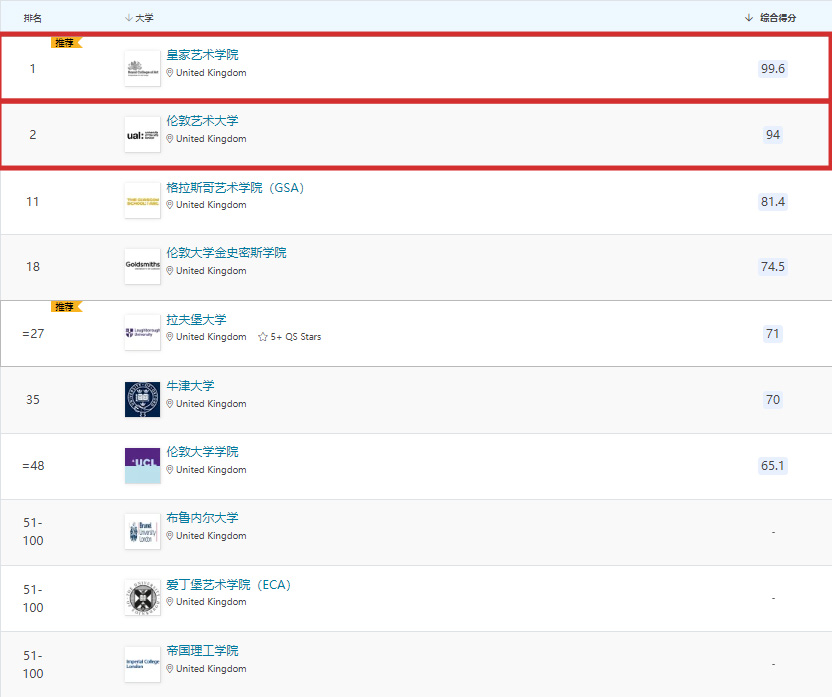Open the 伦敦艺术大学 university page

click(x=202, y=120)
